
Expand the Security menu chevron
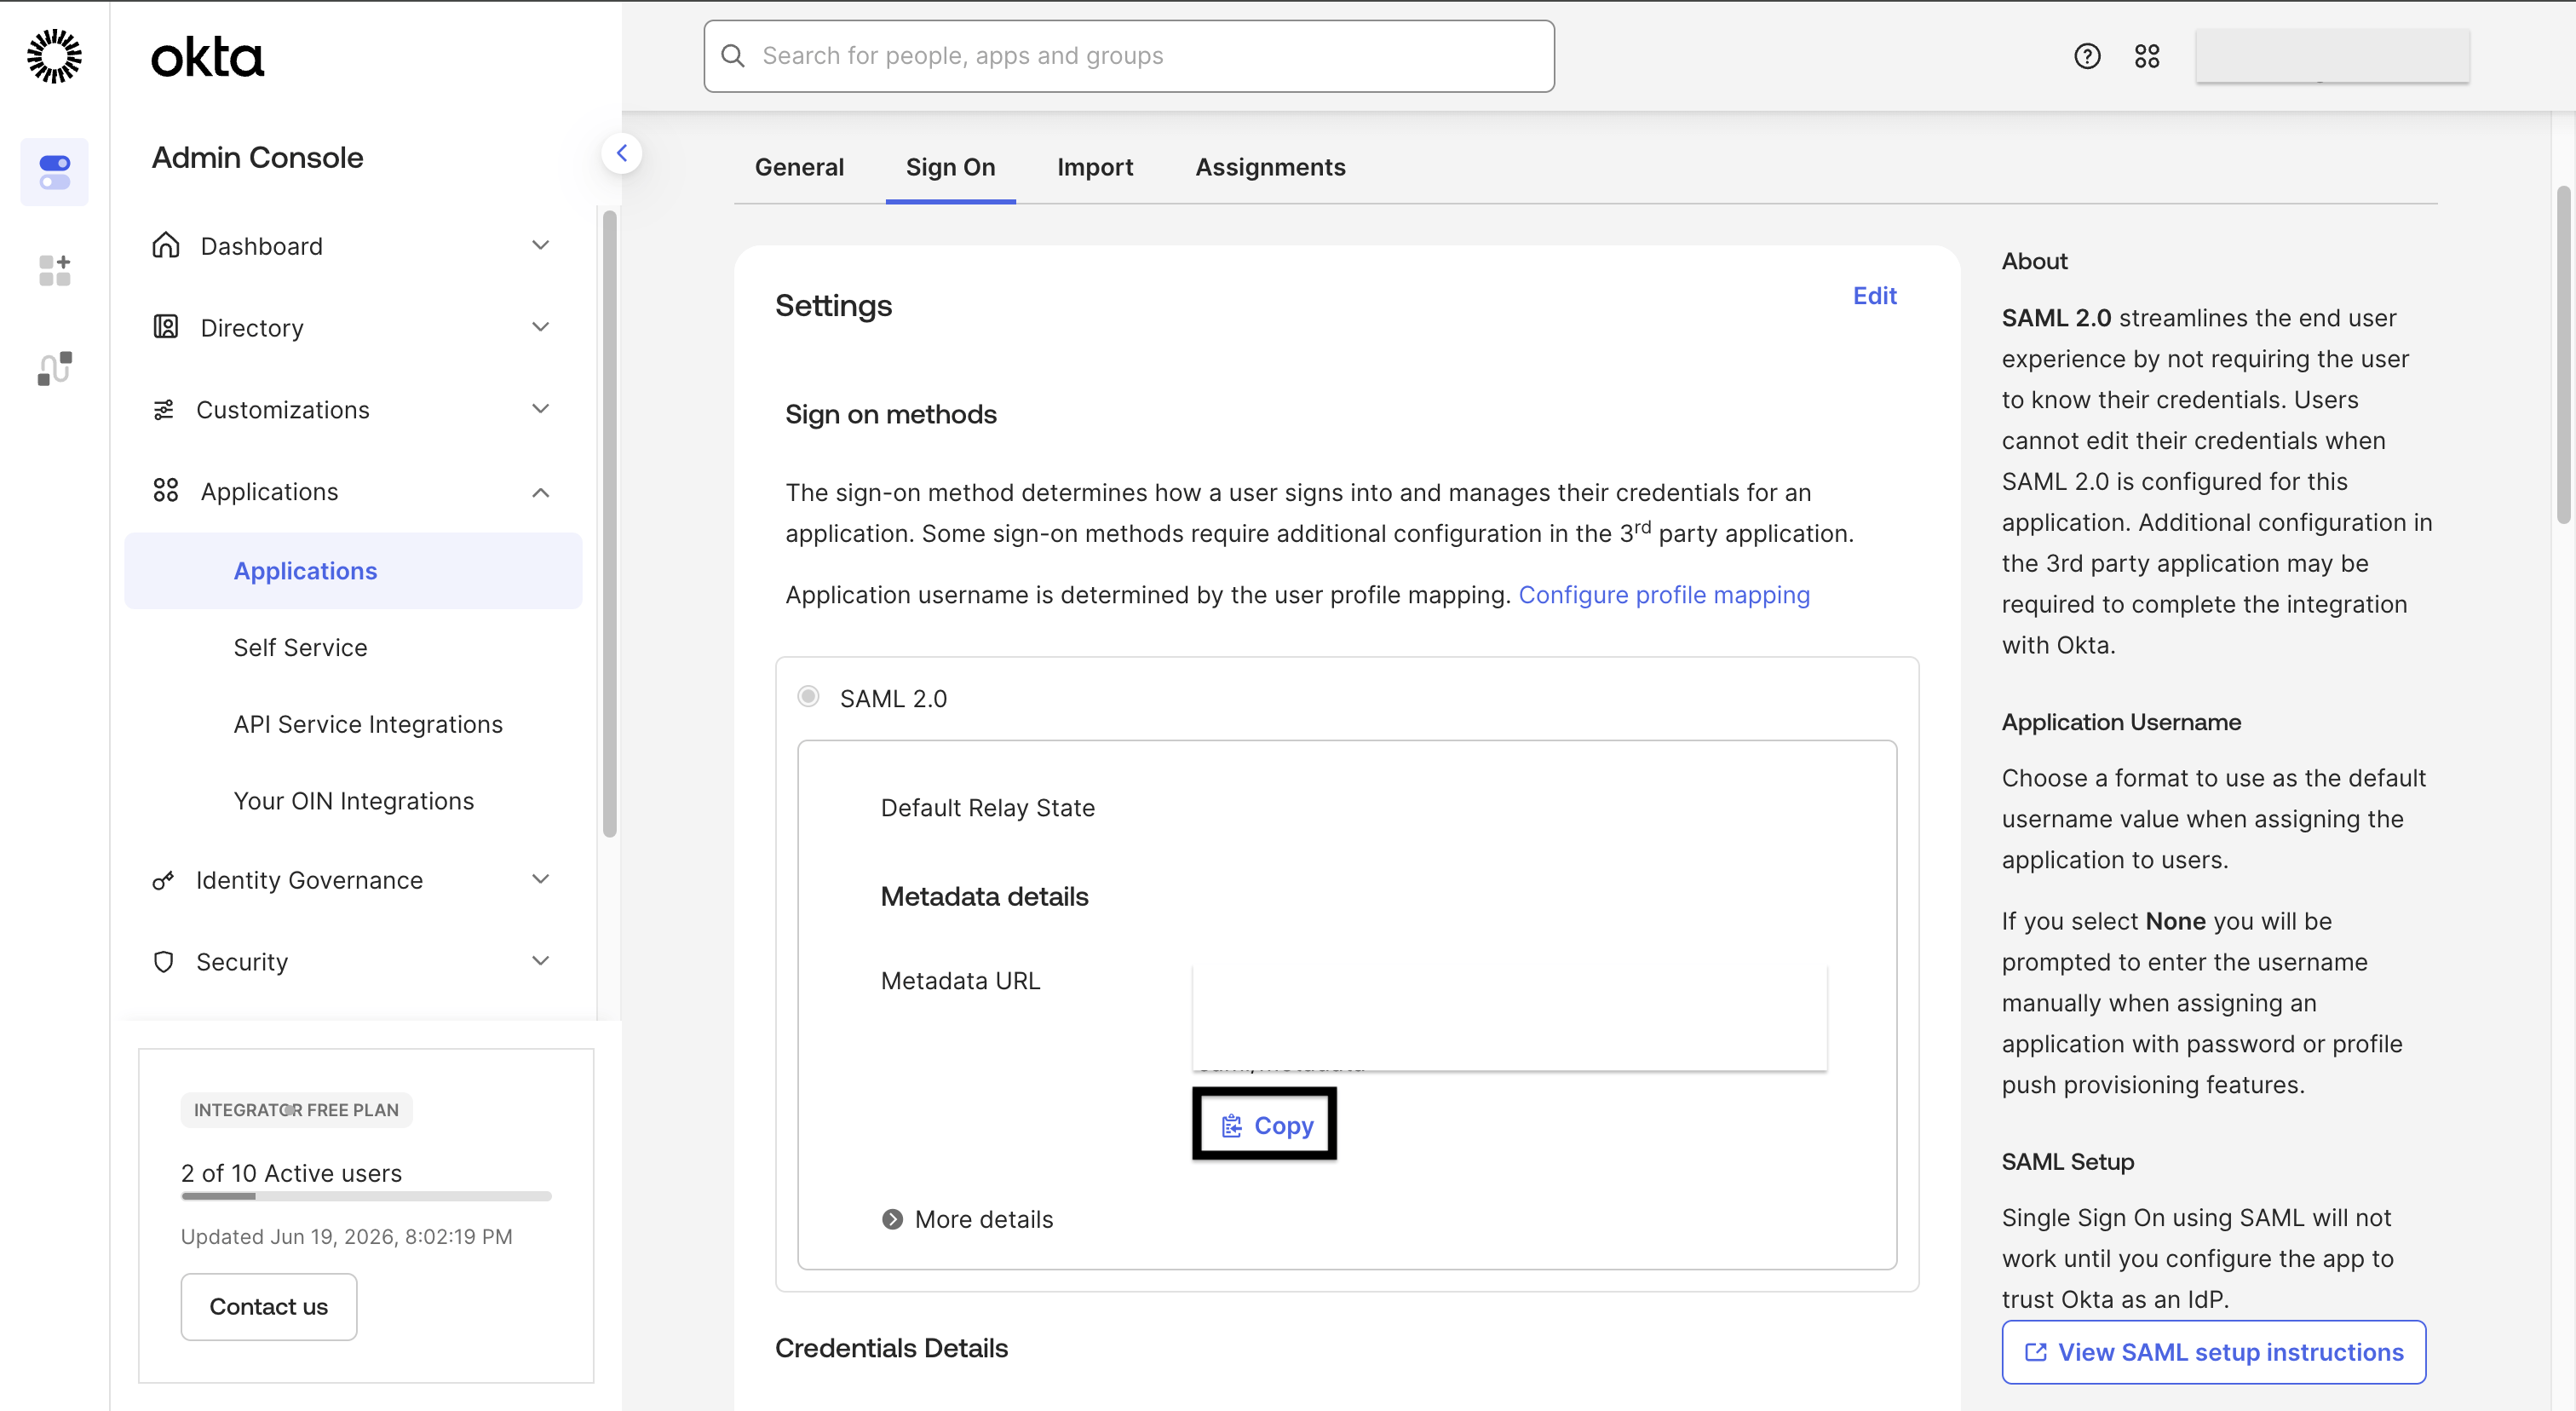coord(541,961)
